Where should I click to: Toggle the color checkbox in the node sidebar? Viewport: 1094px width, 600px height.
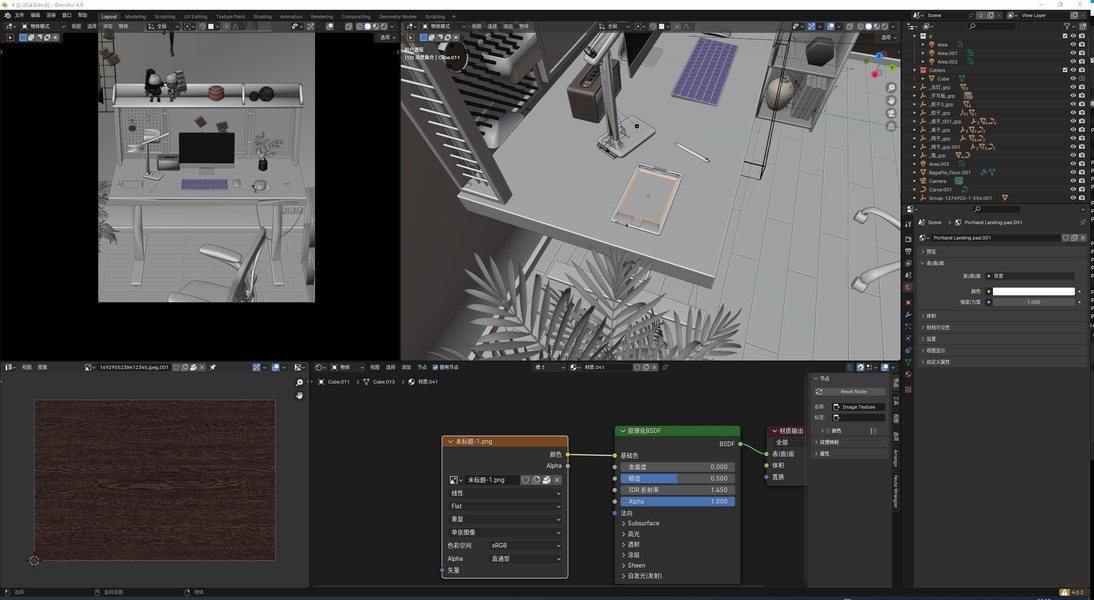(x=828, y=430)
